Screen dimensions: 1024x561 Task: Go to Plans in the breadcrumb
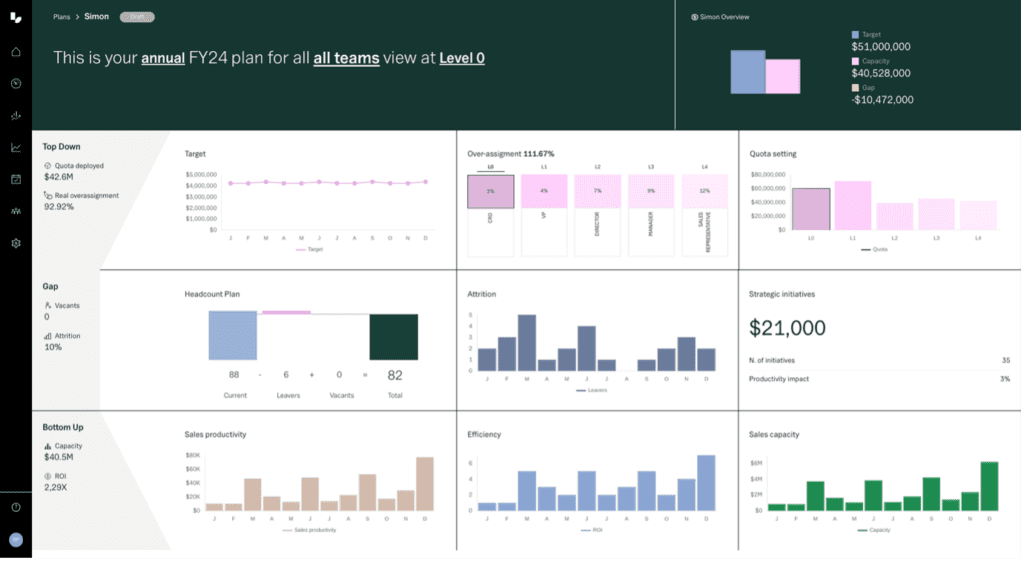[63, 17]
